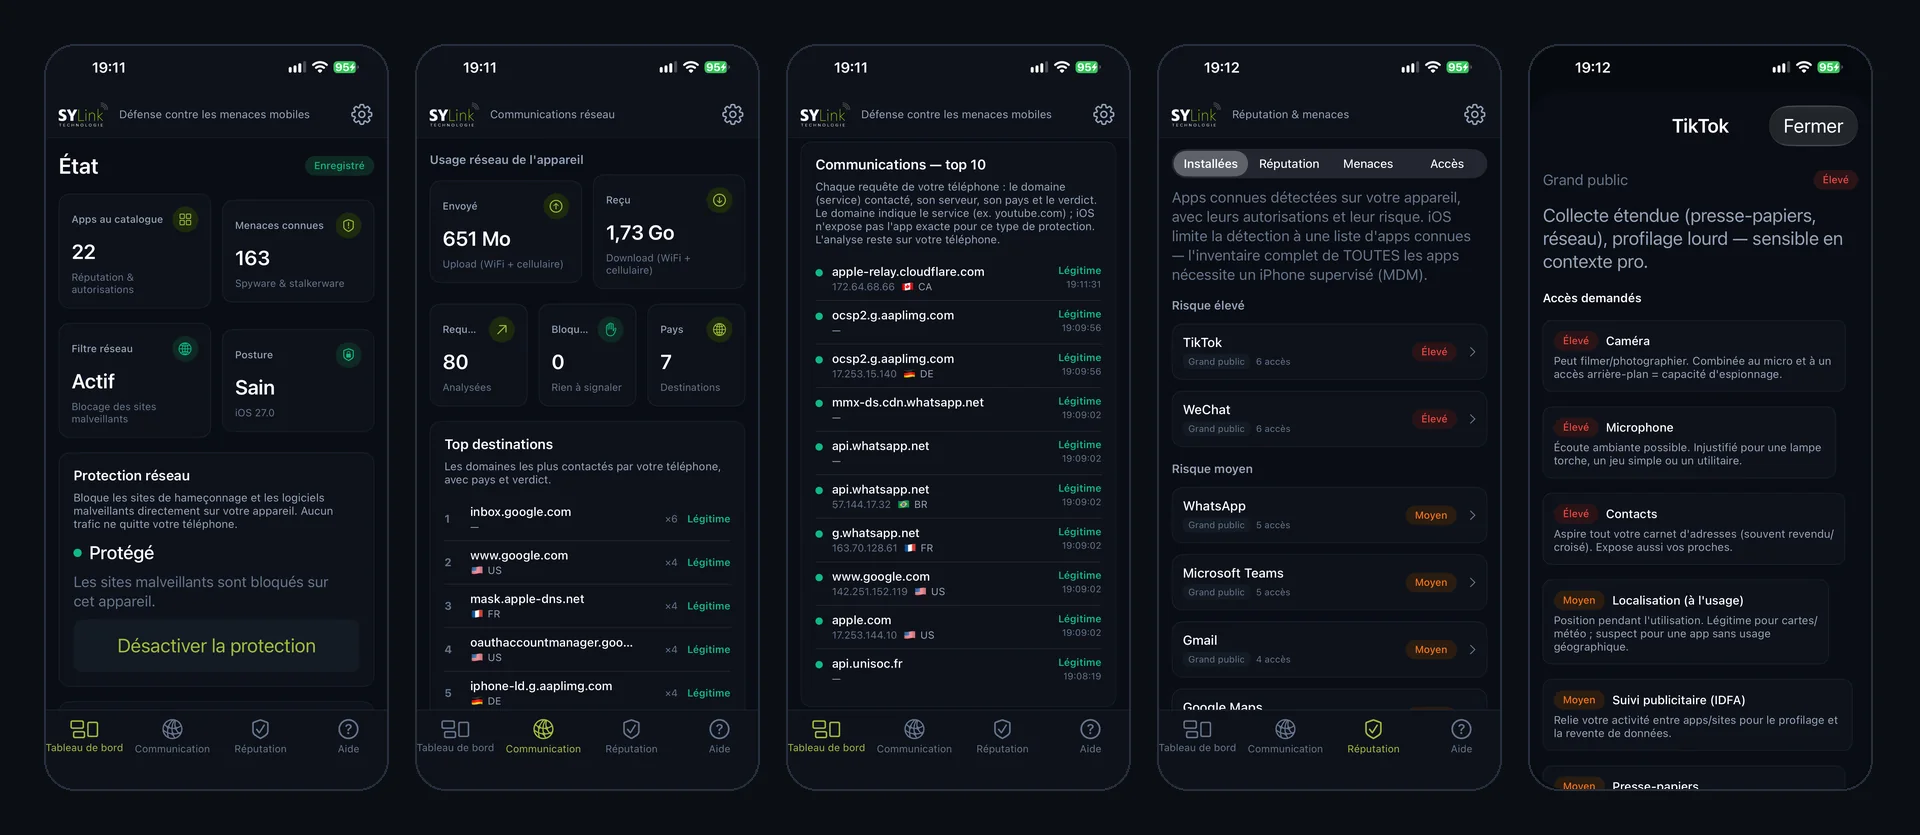Expand the WhatsApp app row chevron
Screen dimensions: 1920x835
(1473, 516)
